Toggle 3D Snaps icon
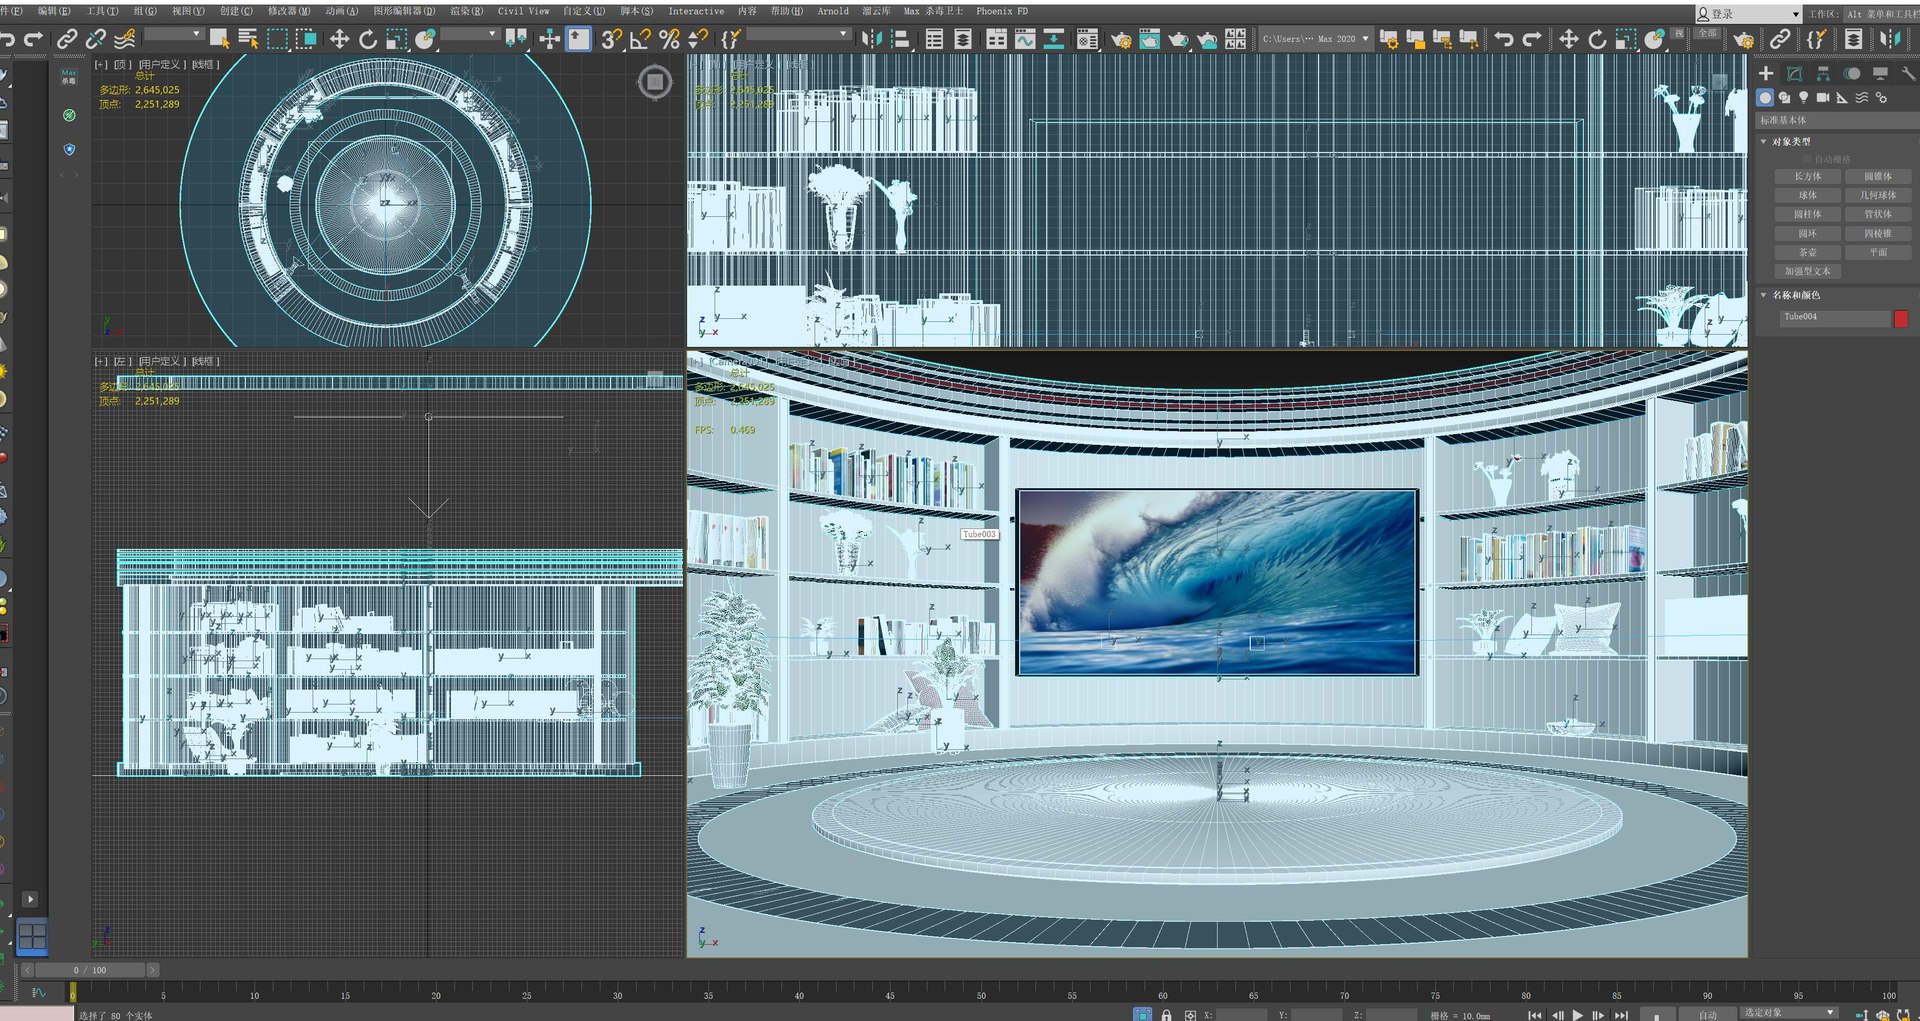Screen dimensions: 1920x1021 (611, 39)
